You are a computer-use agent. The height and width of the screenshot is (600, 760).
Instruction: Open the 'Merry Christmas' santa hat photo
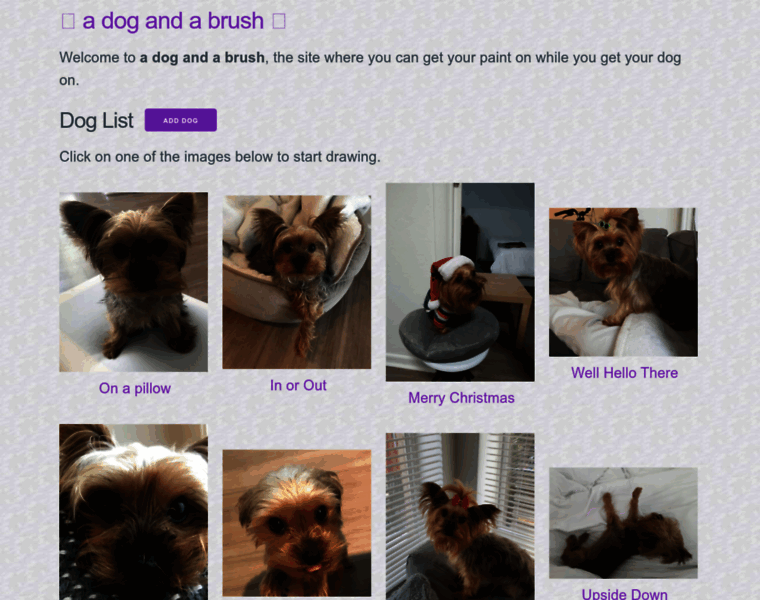[460, 282]
